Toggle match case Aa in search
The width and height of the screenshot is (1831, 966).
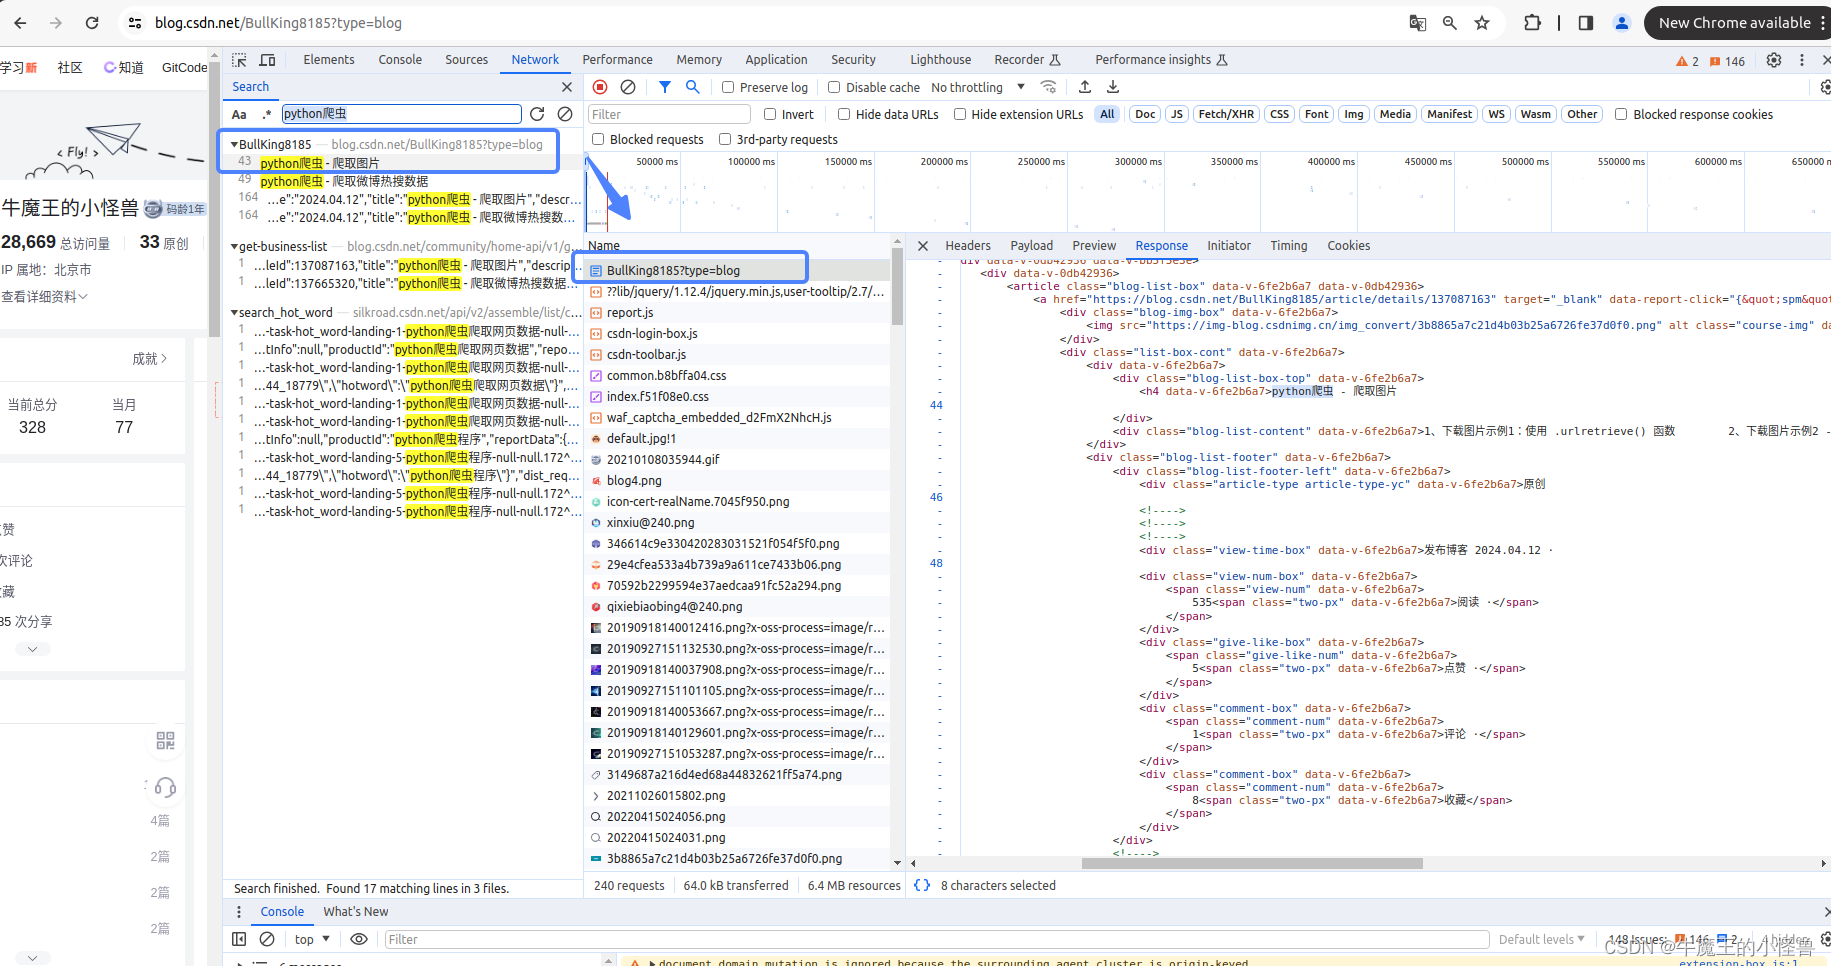click(239, 114)
